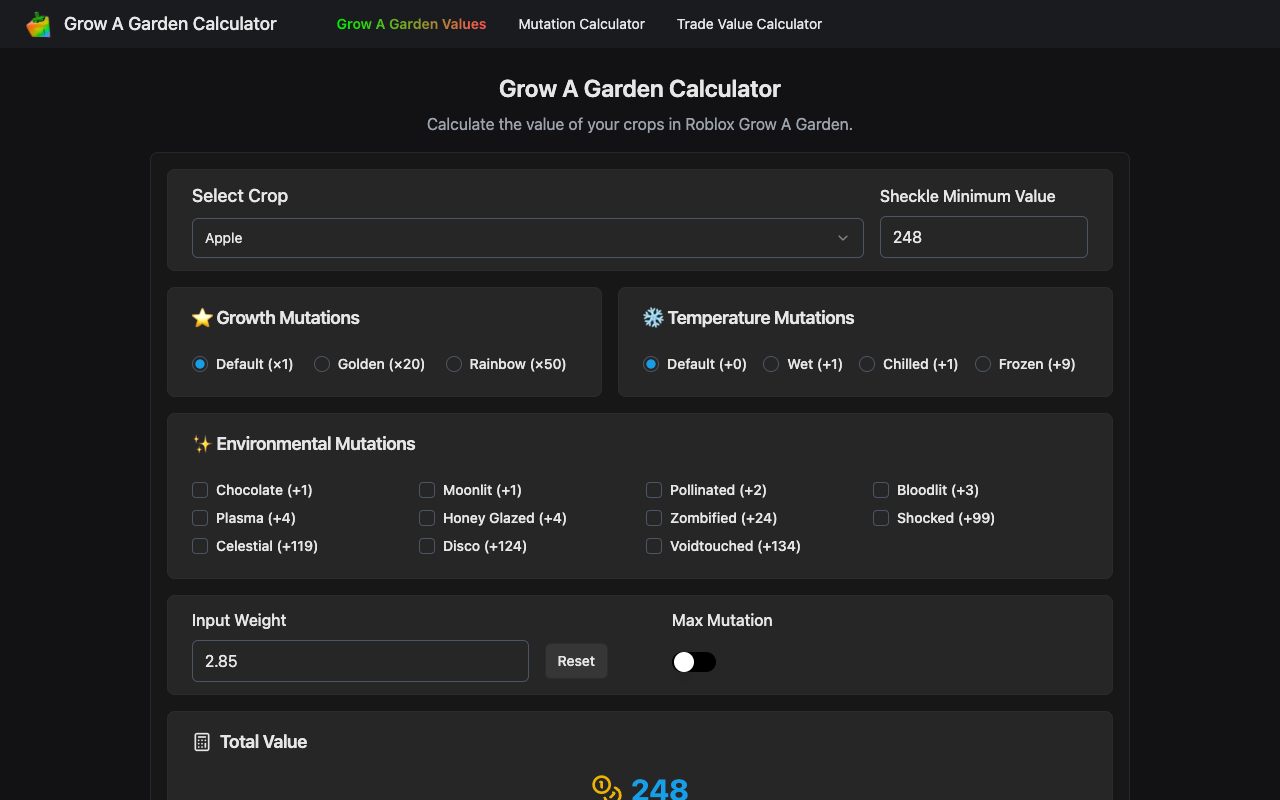Click the Environmental Mutations heading
The image size is (1280, 800).
(x=316, y=444)
